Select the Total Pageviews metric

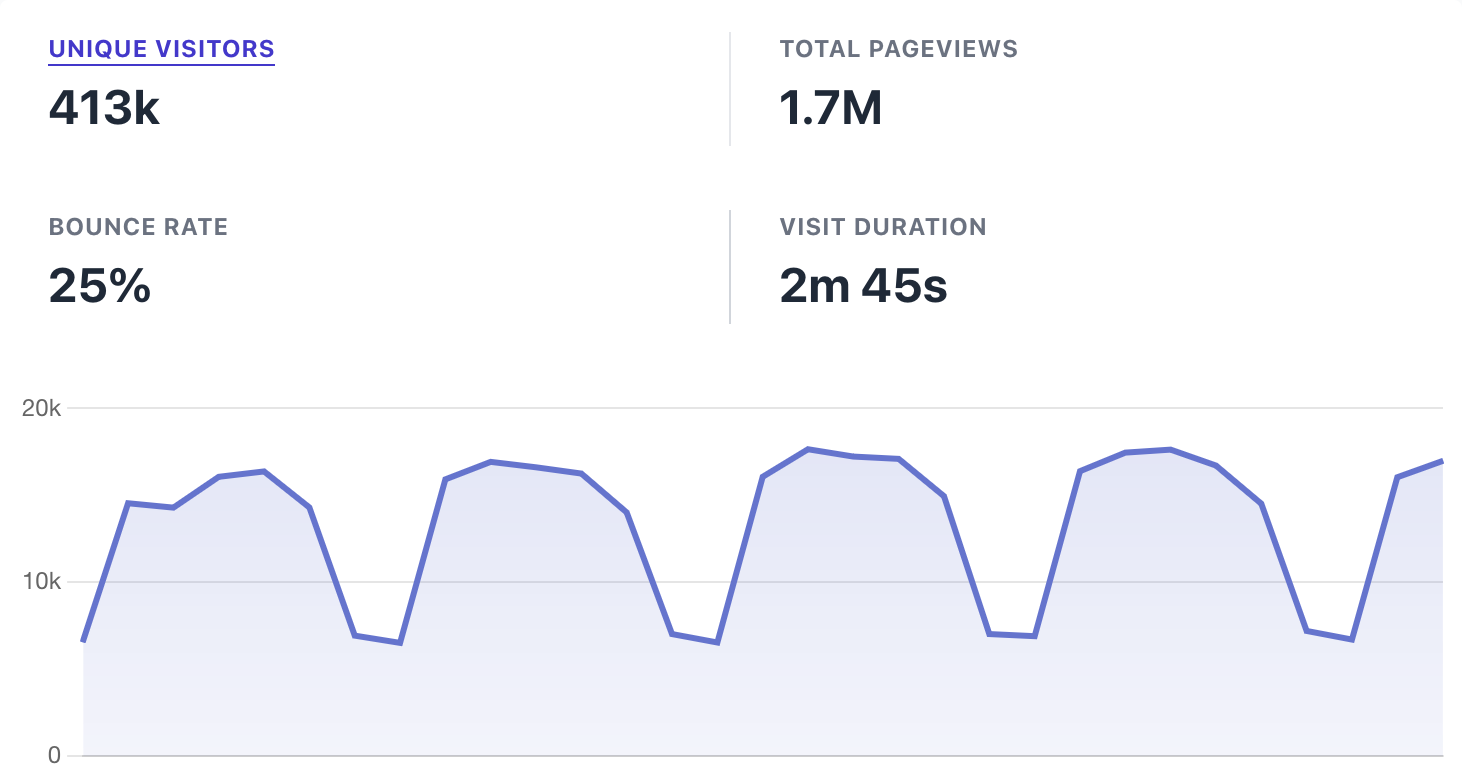898,49
